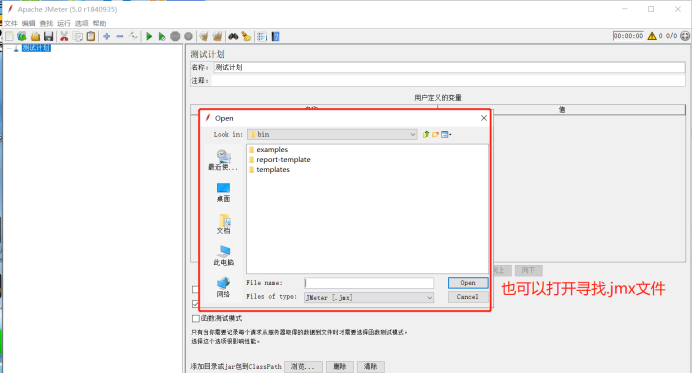Click the Open folder toolbar icon
This screenshot has height=374, width=692.
click(x=35, y=36)
